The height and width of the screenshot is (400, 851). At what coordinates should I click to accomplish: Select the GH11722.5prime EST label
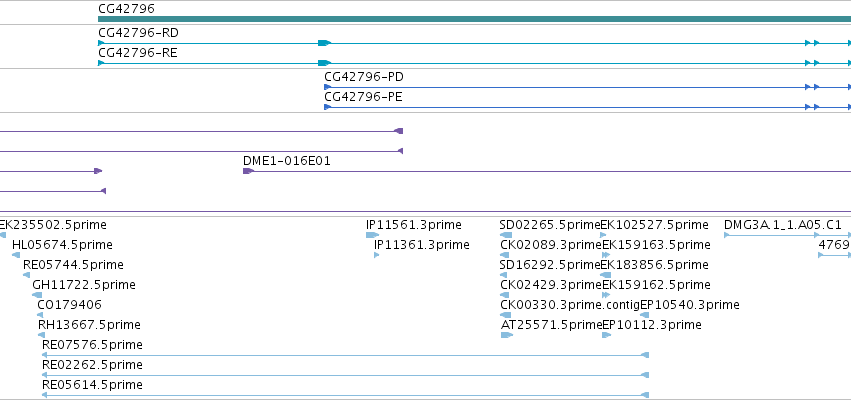[x=84, y=285]
